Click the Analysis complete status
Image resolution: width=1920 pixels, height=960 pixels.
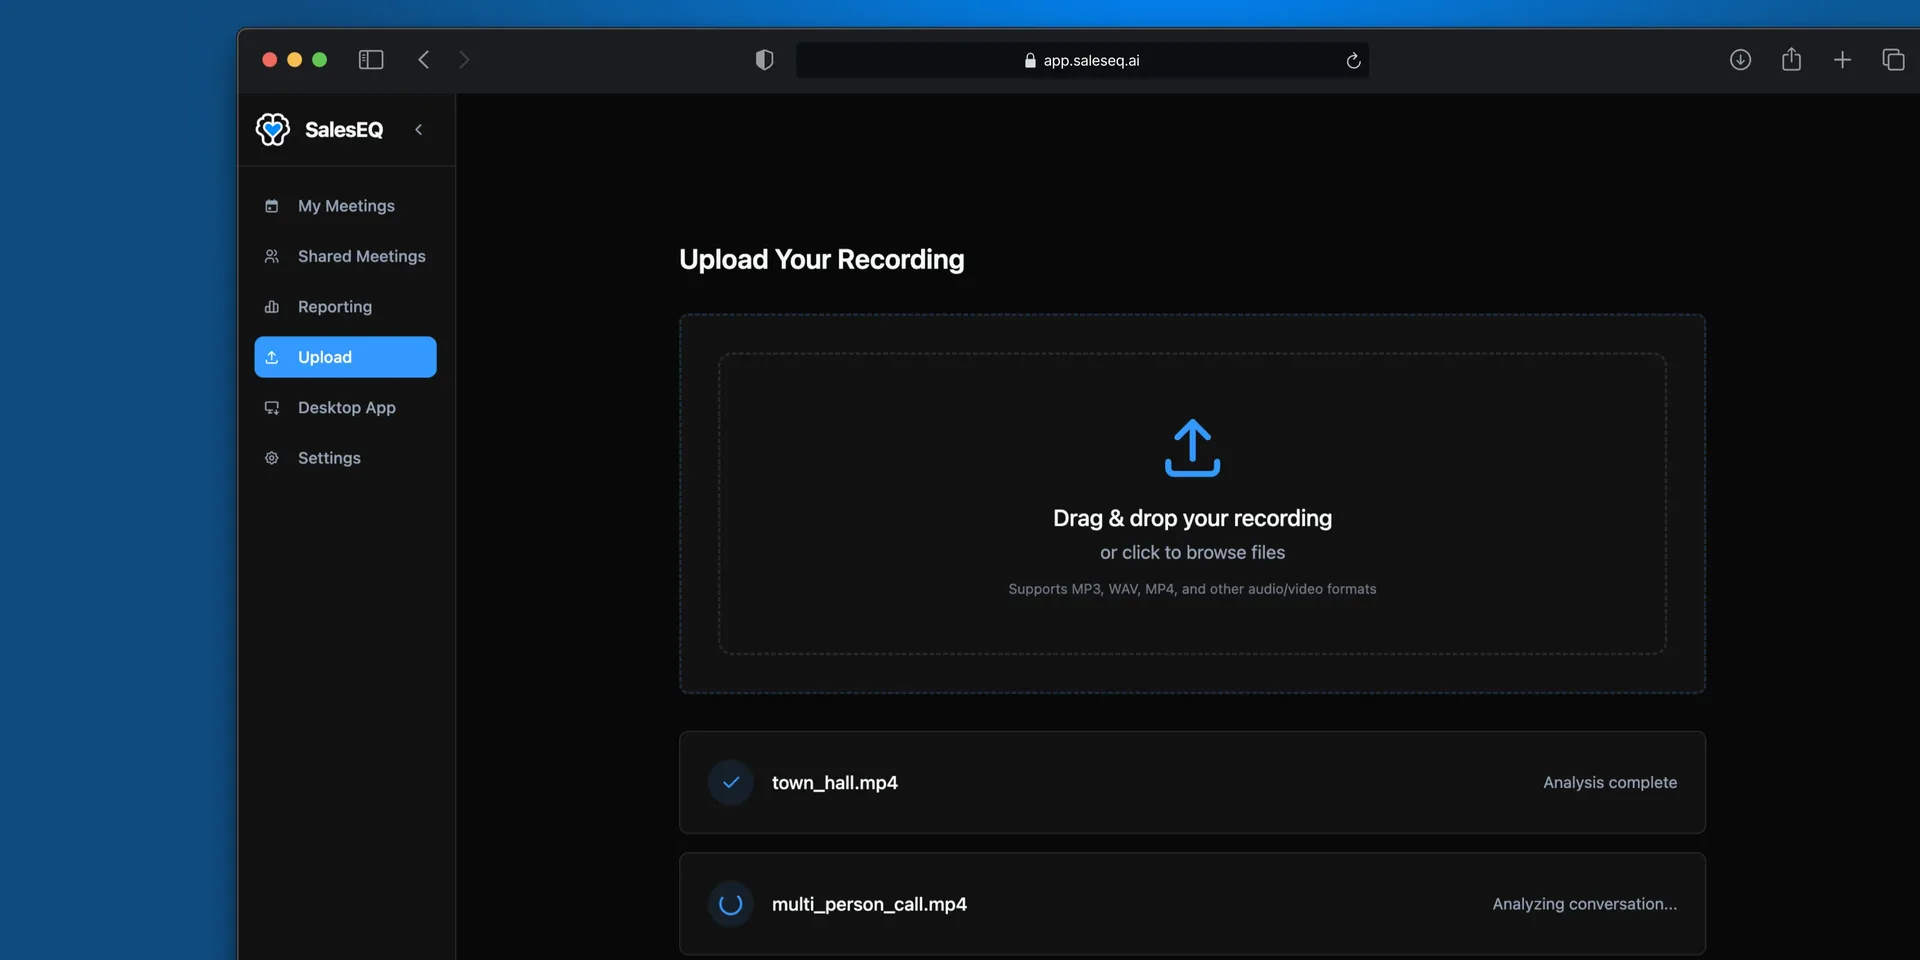coord(1610,782)
